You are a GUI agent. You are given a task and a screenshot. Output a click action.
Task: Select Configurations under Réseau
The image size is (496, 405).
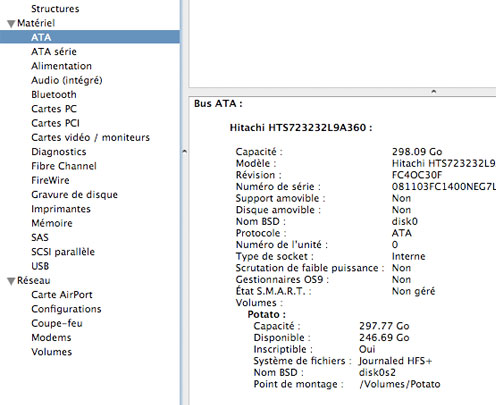(66, 309)
